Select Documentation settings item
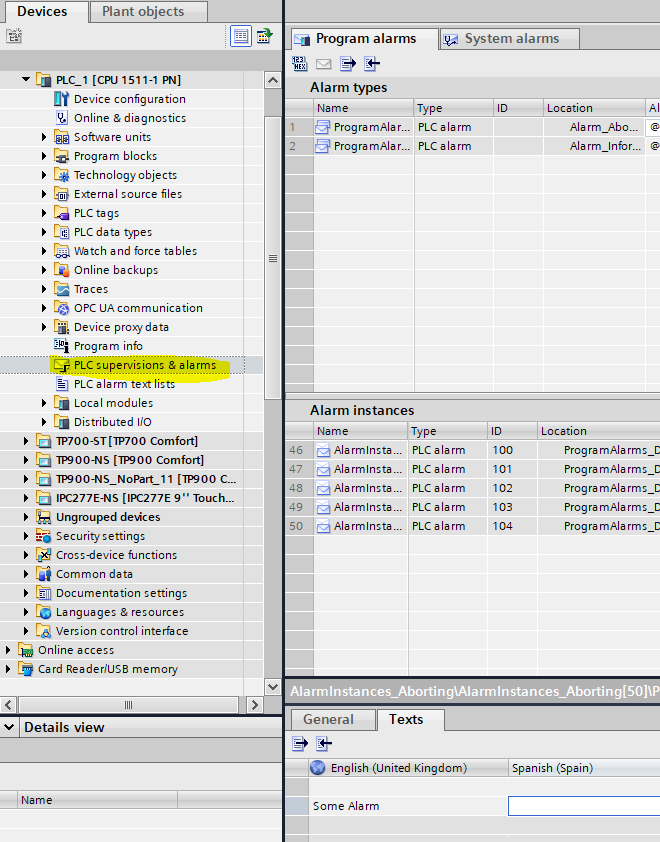Image resolution: width=660 pixels, height=842 pixels. (x=121, y=593)
